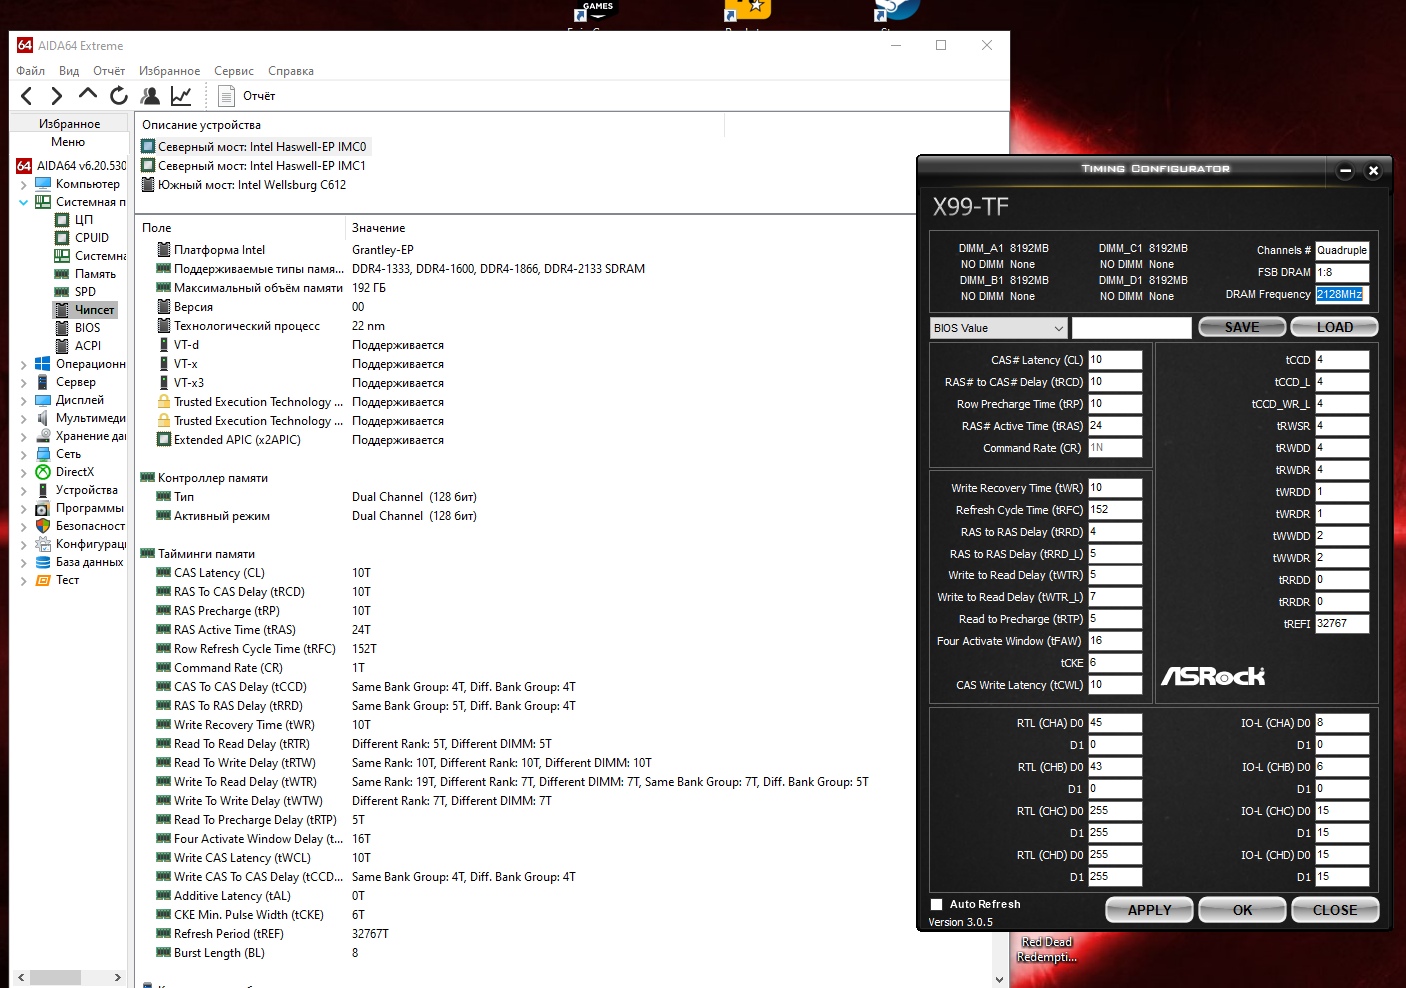Open the Вид menu
The image size is (1406, 988).
click(69, 71)
